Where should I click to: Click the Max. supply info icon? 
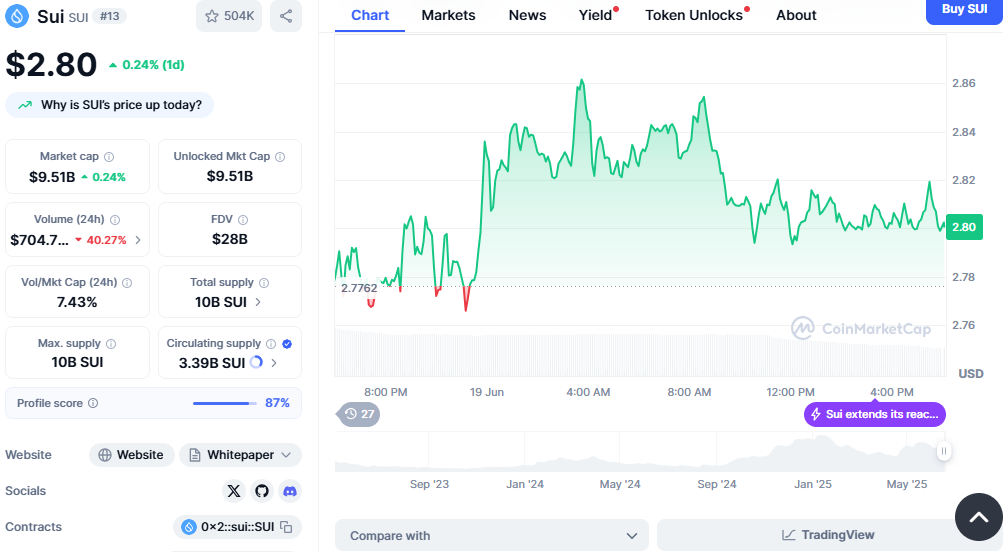pyautogui.click(x=111, y=343)
